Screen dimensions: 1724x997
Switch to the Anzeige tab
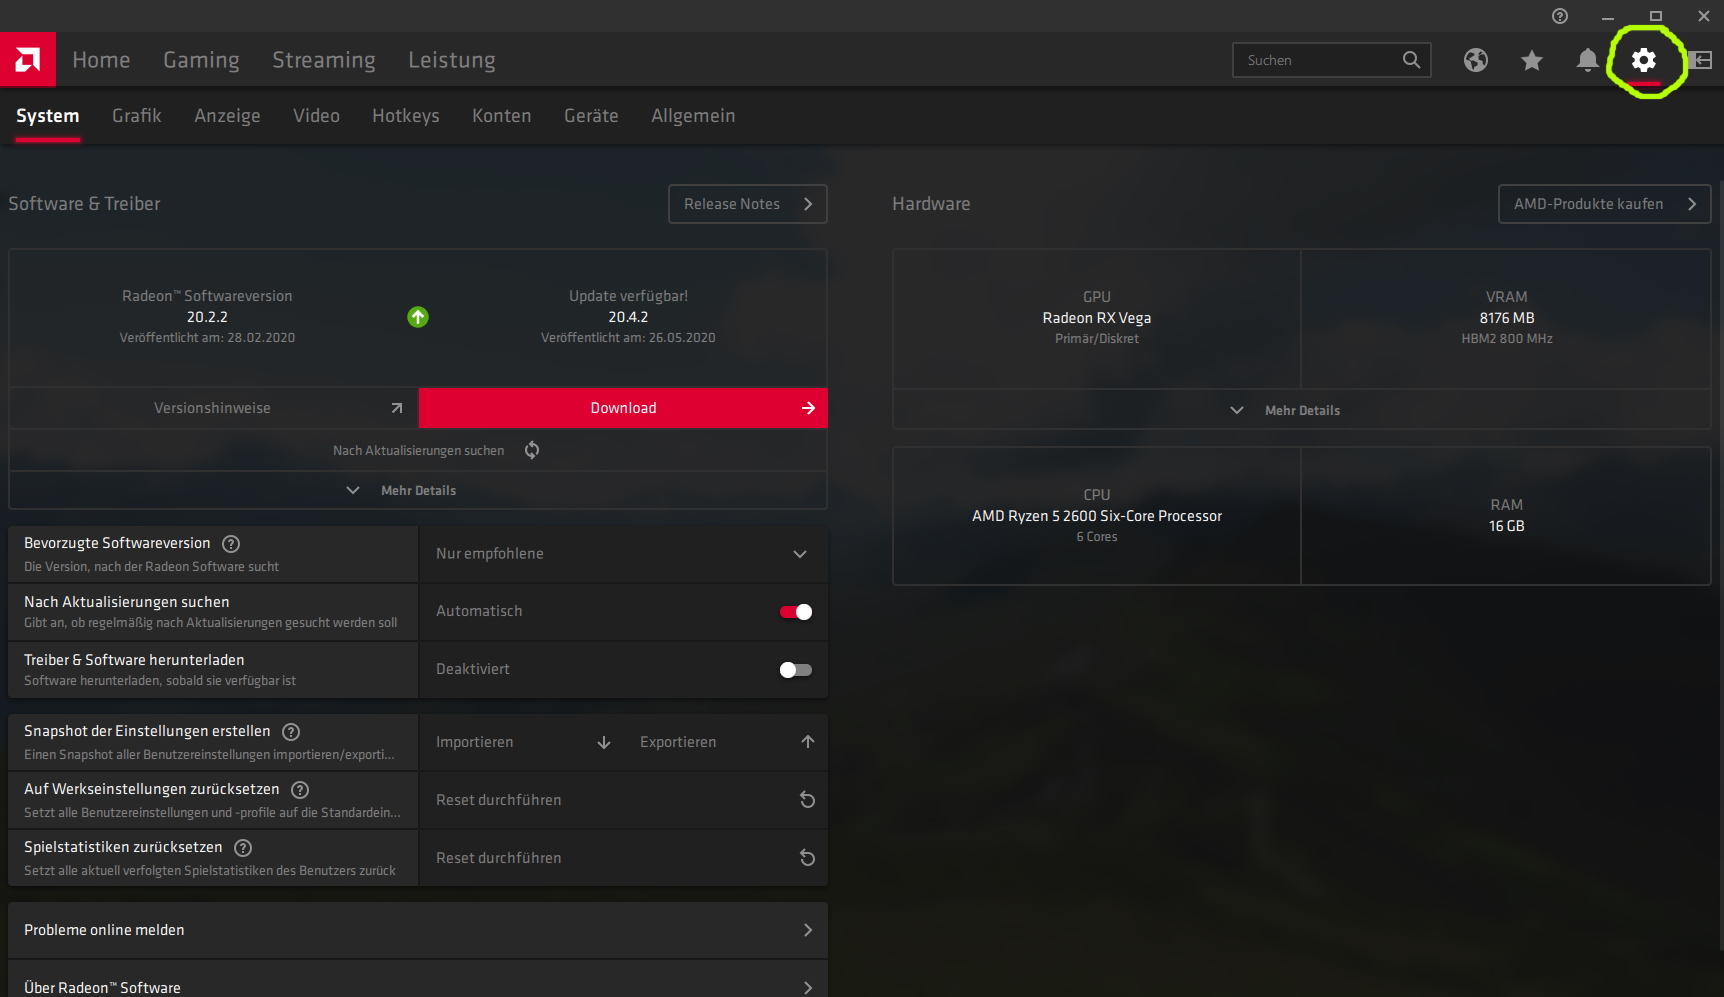pyautogui.click(x=227, y=116)
